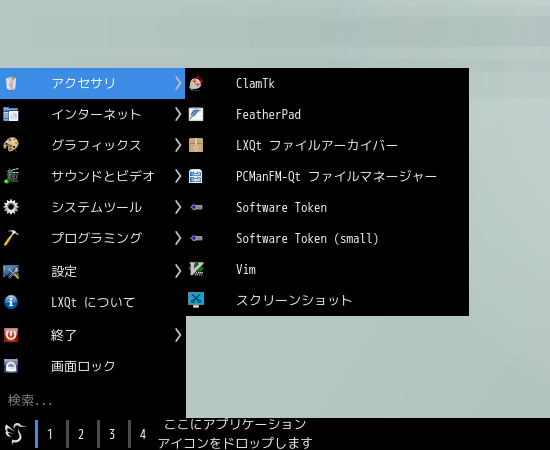550x450 pixels.
Task: Open the サウンドとビデオ menu entry
Action: pos(92,176)
